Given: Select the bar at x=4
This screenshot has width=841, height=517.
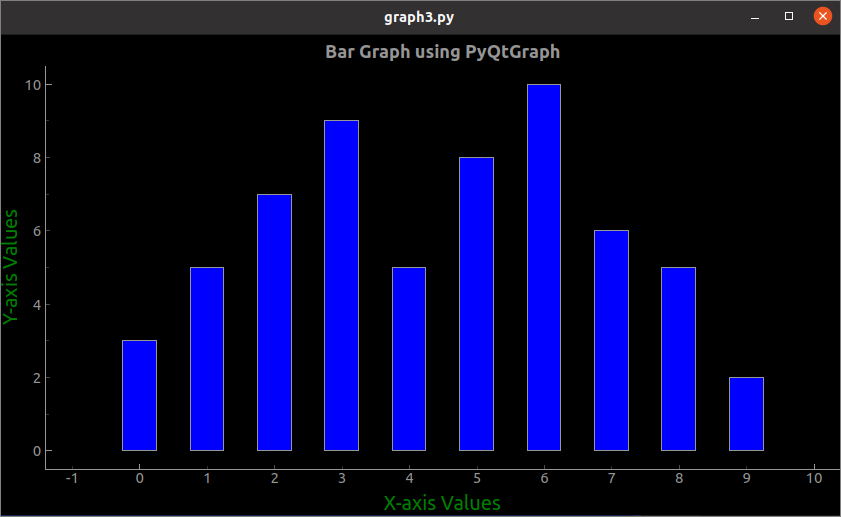Looking at the screenshot, I should [409, 359].
